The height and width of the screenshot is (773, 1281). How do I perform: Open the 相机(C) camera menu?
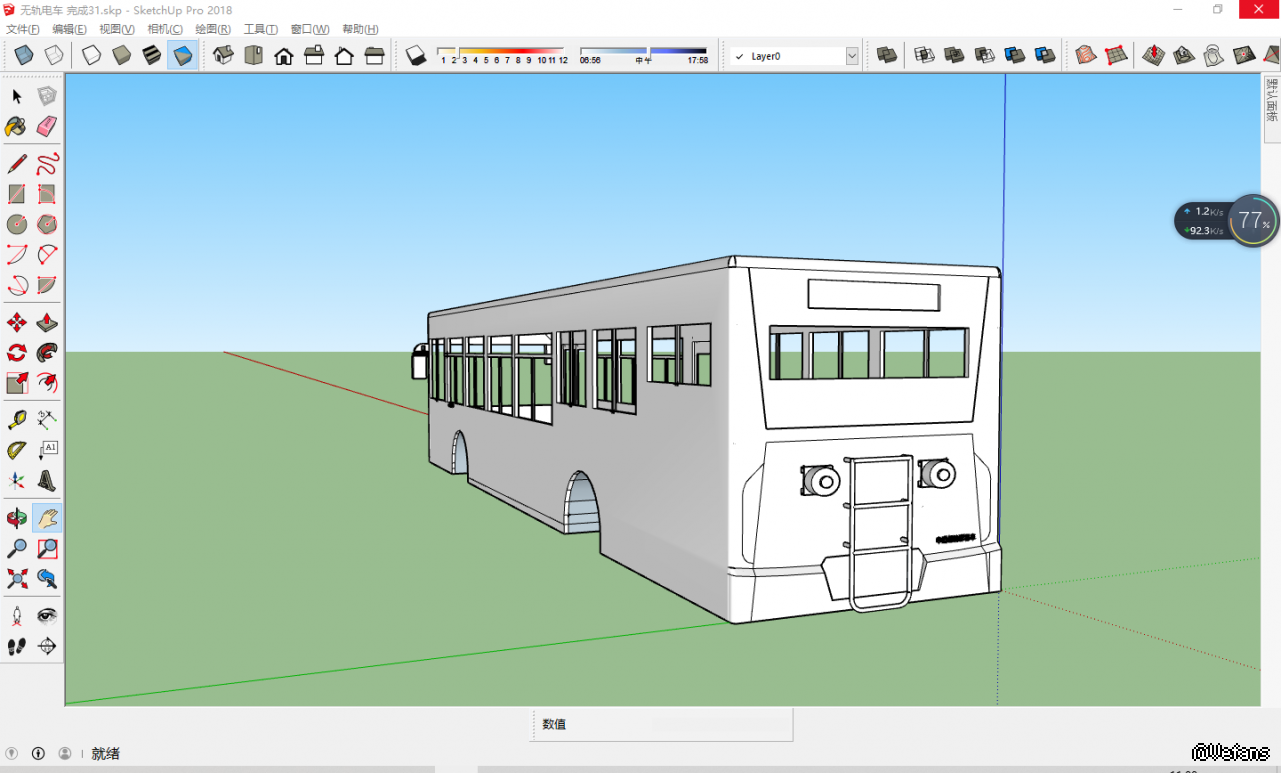(165, 29)
